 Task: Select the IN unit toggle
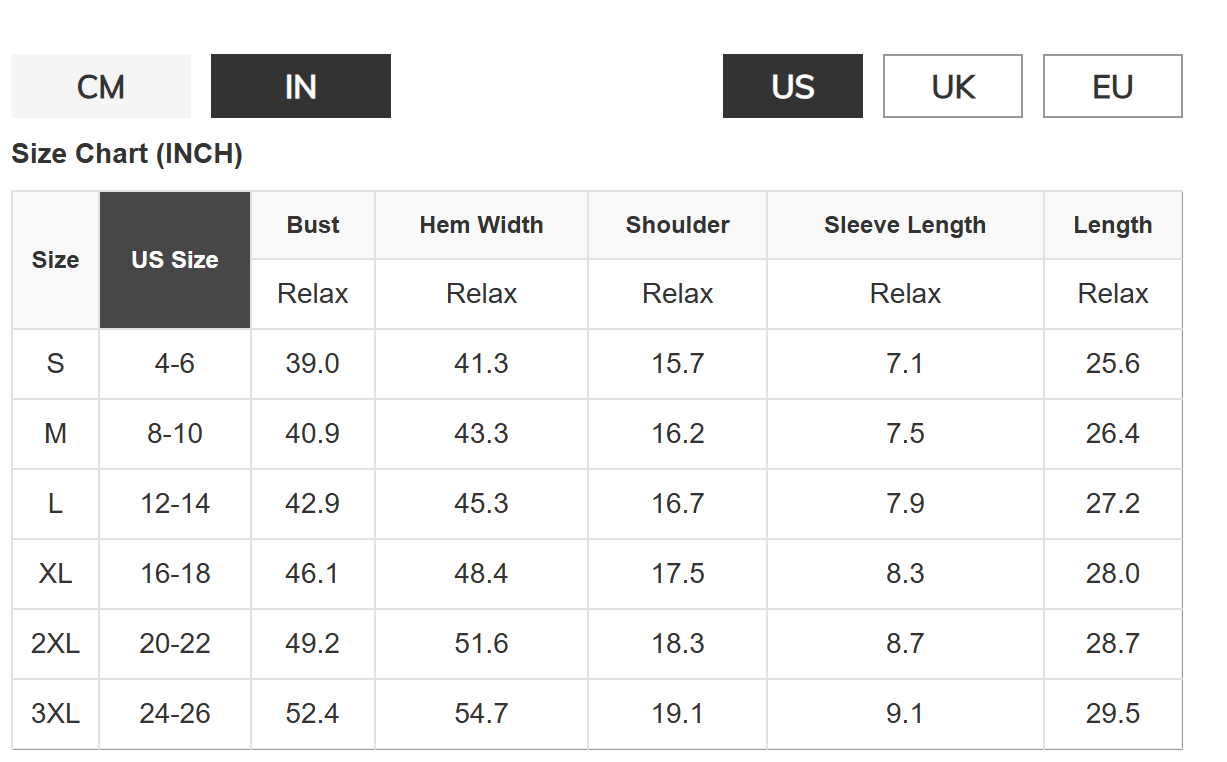[300, 87]
